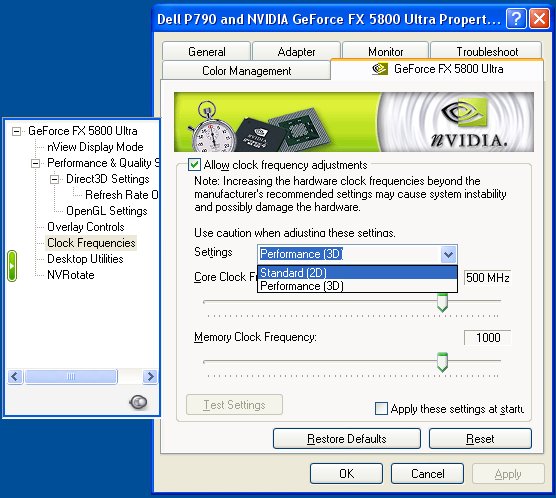Screen dimensions: 556x498
Task: Select Desktop Utilities tree item
Action: pos(85,259)
